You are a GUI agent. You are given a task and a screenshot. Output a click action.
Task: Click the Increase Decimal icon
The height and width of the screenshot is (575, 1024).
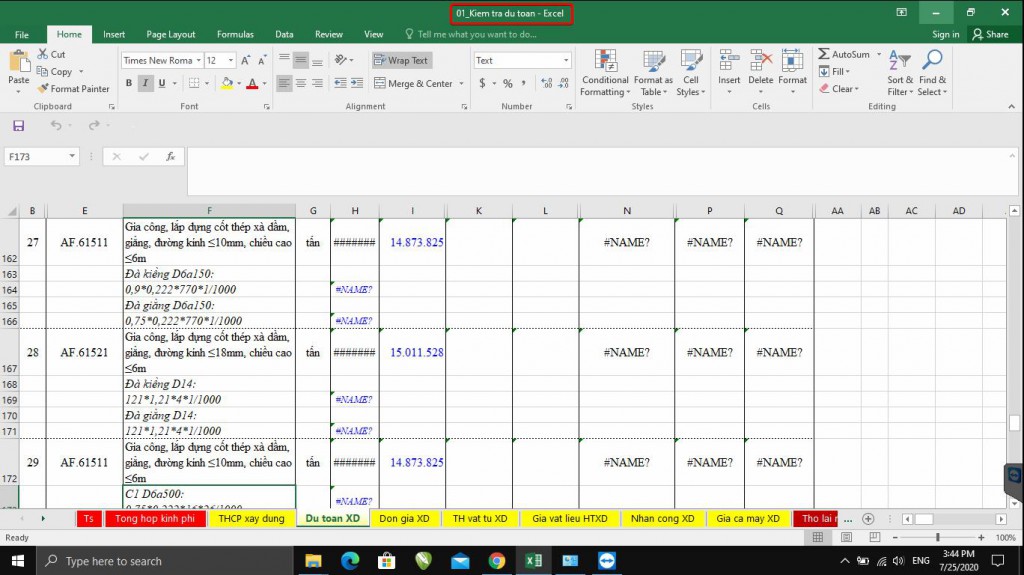(x=547, y=83)
